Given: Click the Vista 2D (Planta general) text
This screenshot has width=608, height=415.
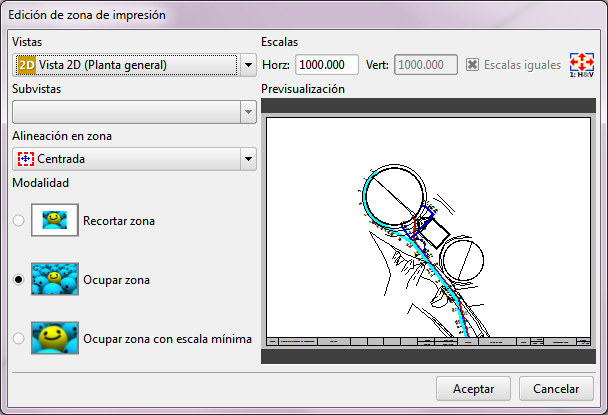Looking at the screenshot, I should point(103,66).
